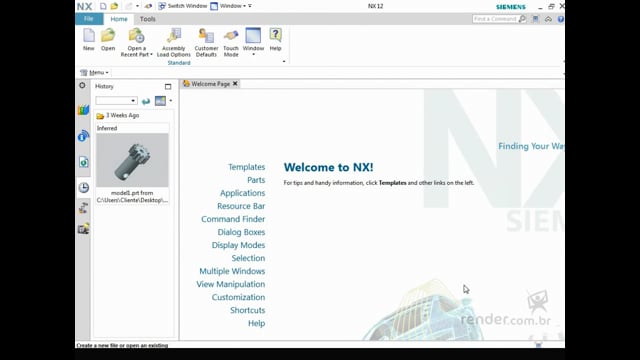
Task: Open the Reuse Library books tab in resource bar
Action: coord(83,110)
